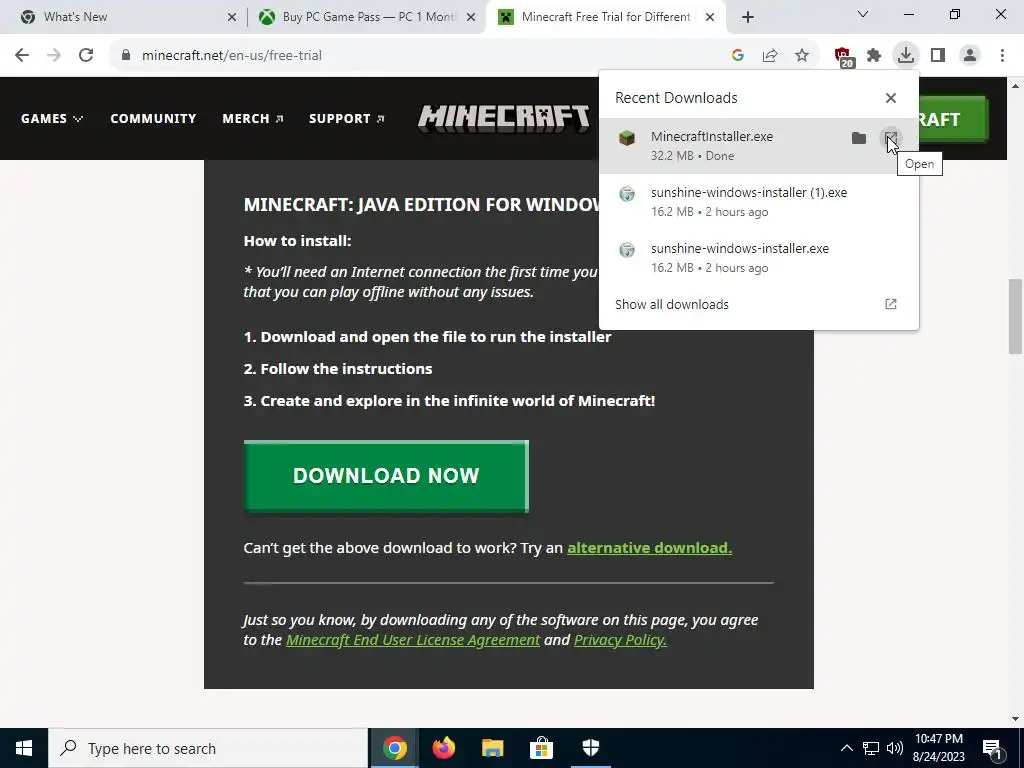Screen dimensions: 1024x768
Task: Open the tab search chevron
Action: [863, 14]
